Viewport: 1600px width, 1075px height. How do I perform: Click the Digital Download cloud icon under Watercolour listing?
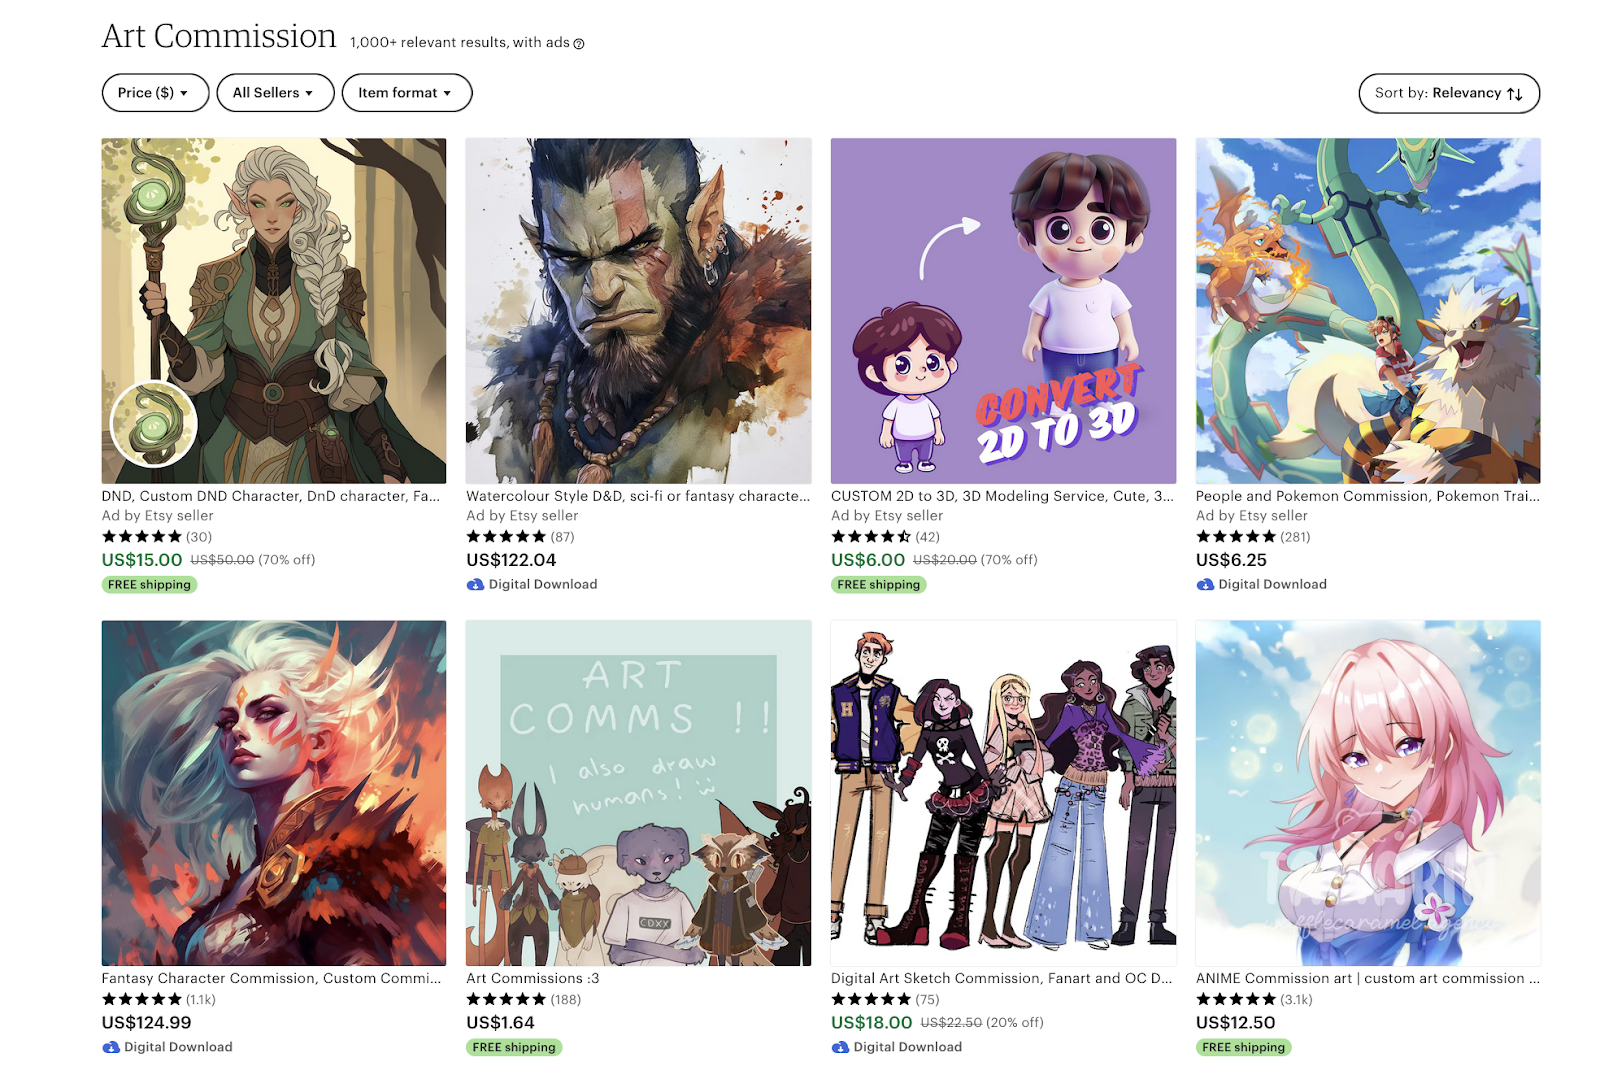(475, 584)
